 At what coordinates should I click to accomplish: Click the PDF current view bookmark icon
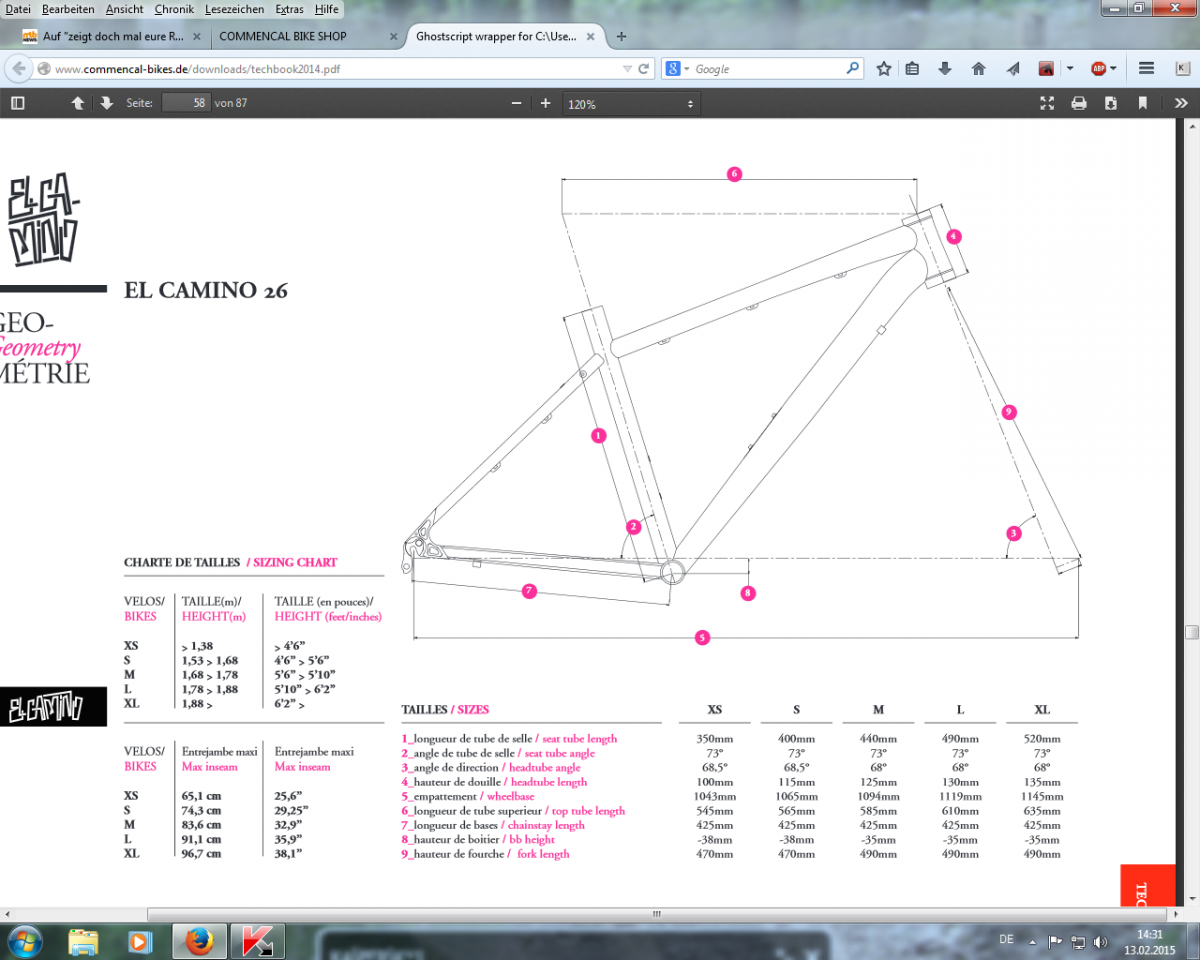point(1142,103)
